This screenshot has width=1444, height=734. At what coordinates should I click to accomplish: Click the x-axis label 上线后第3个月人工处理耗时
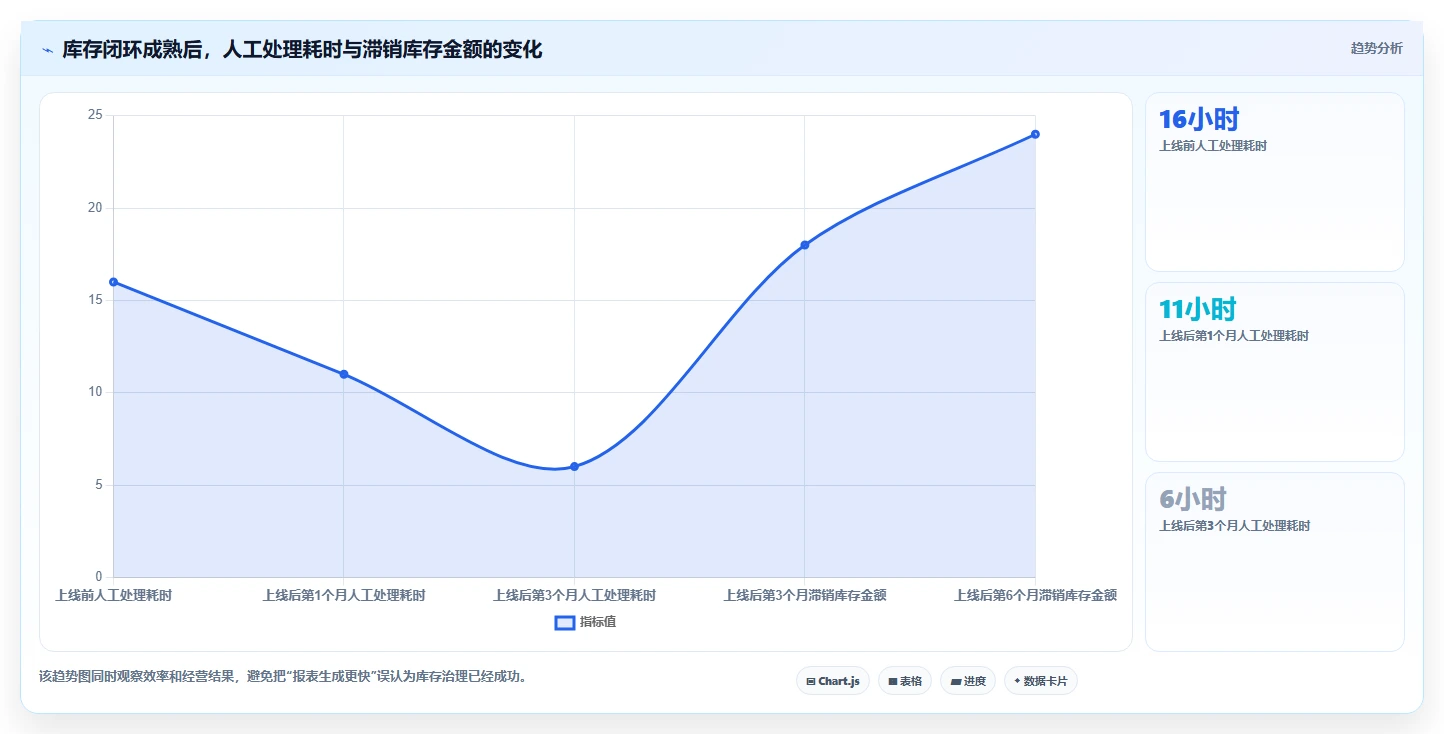[574, 595]
